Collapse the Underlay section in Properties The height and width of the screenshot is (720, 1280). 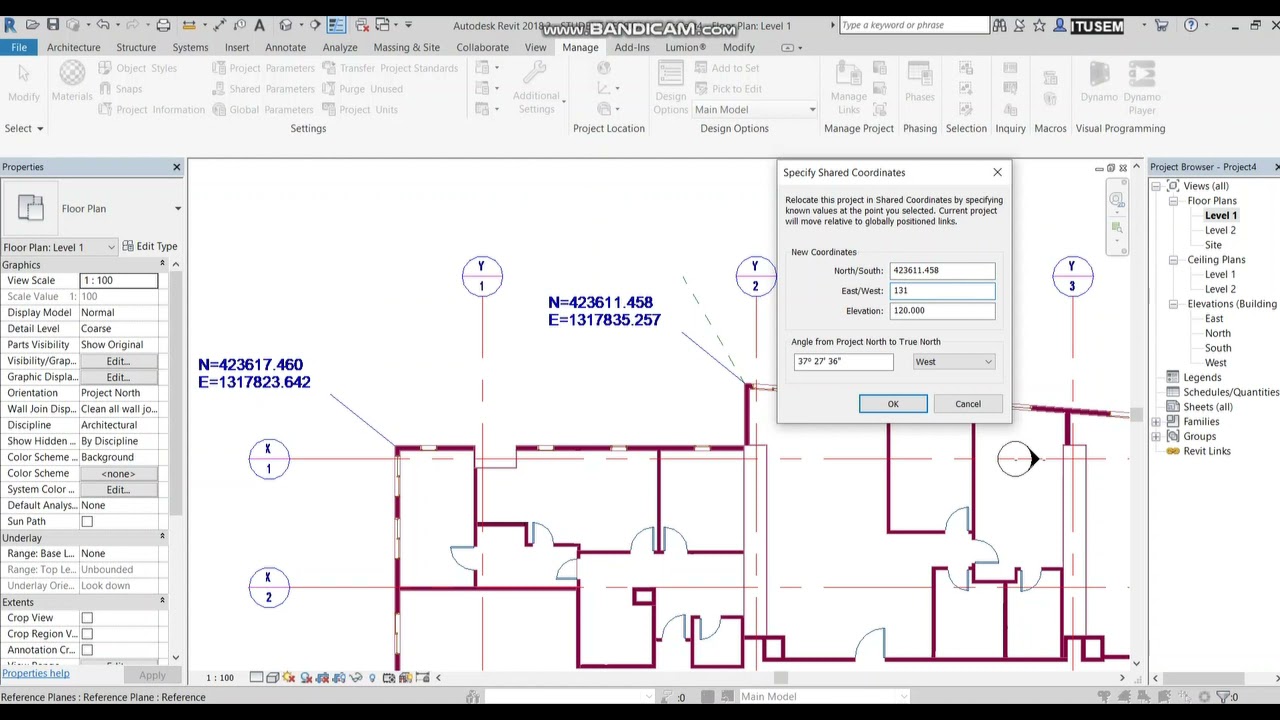pyautogui.click(x=162, y=537)
